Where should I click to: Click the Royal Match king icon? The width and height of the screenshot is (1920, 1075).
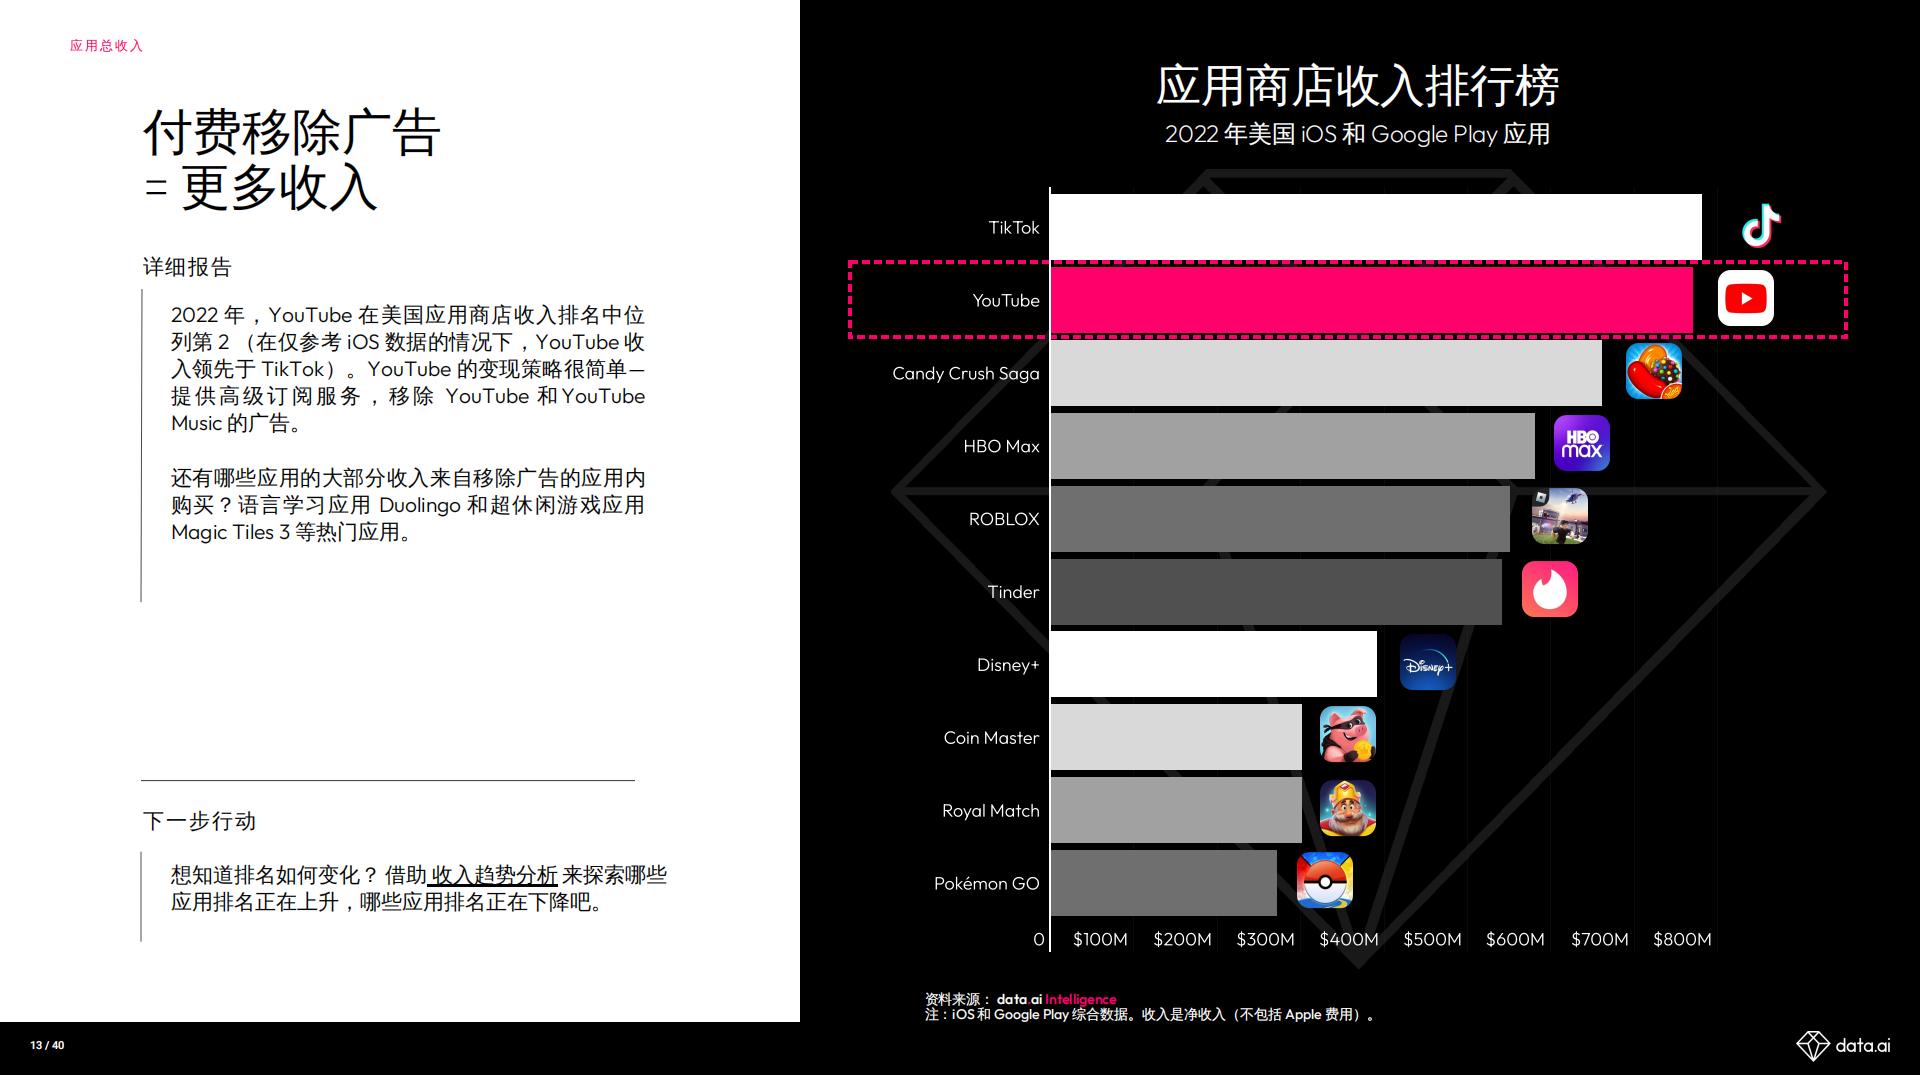click(1347, 808)
